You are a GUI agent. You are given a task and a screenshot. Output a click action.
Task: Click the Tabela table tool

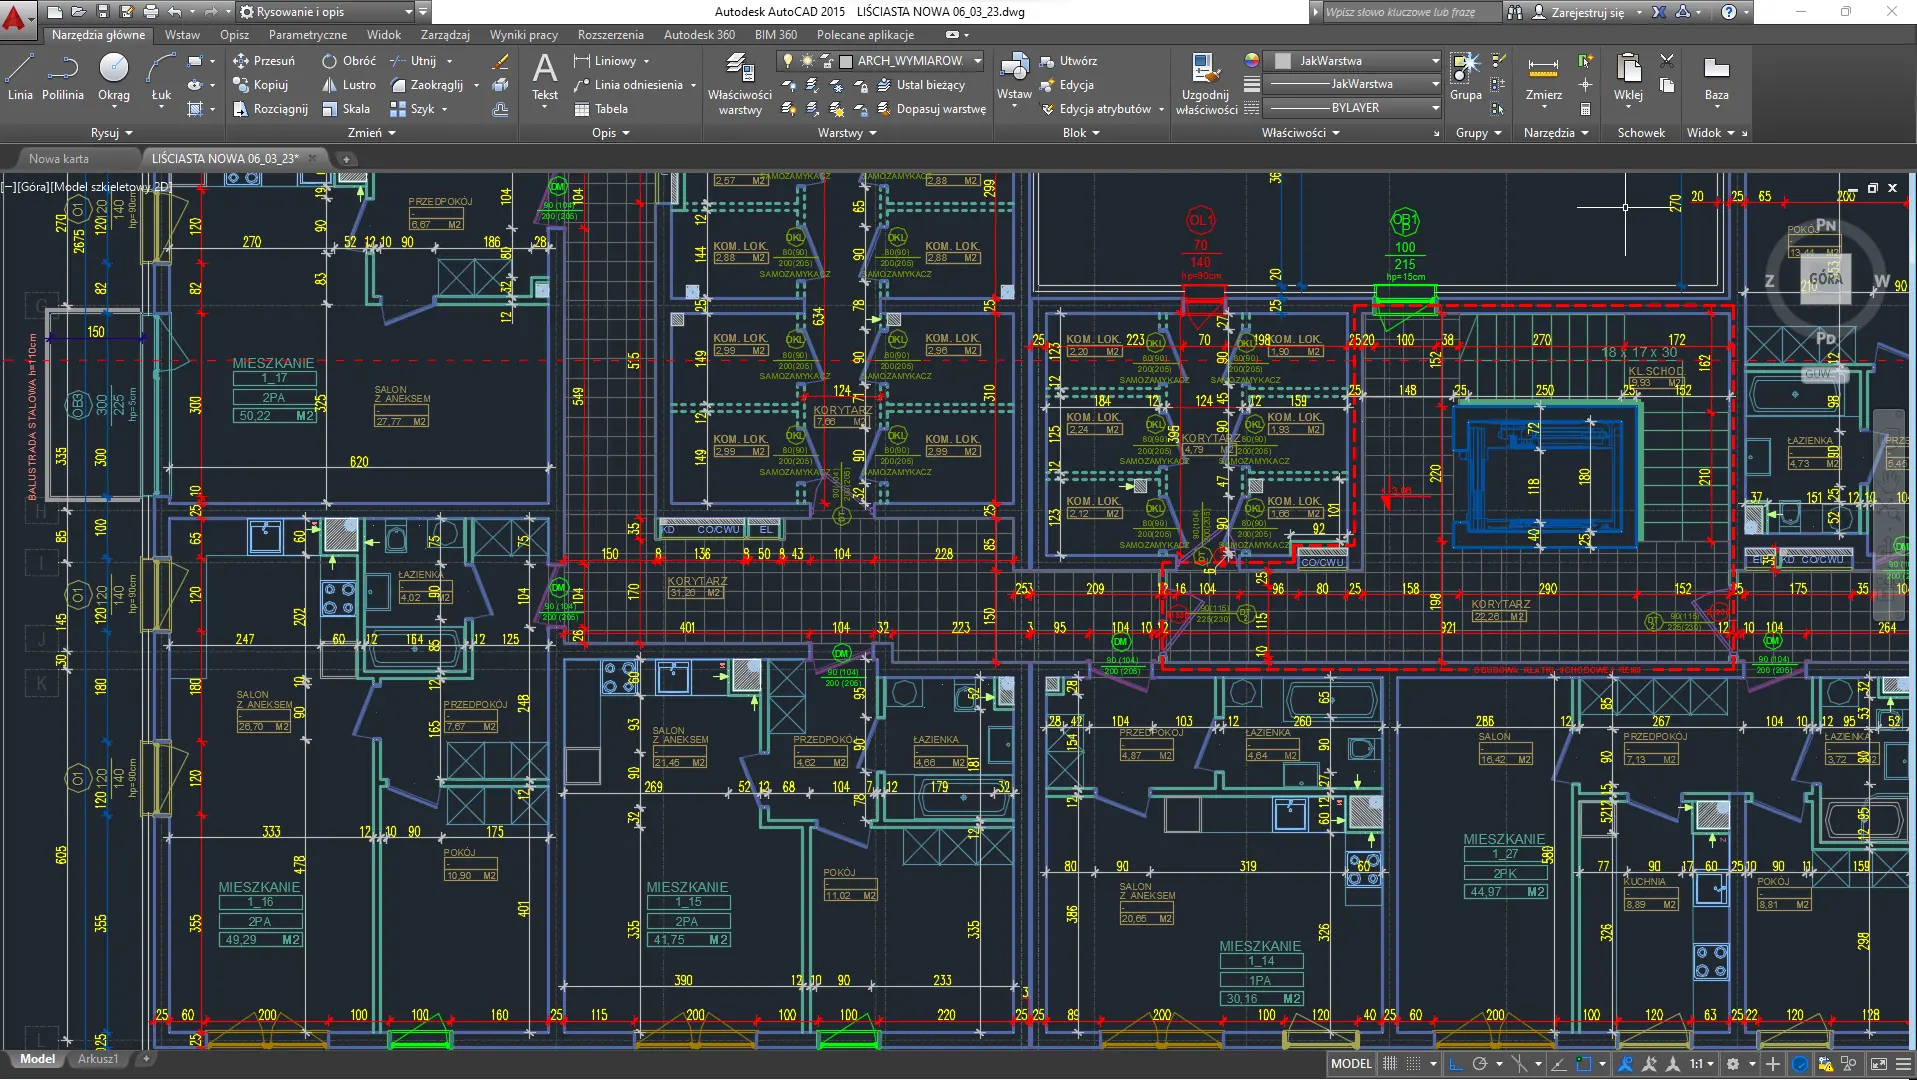coord(601,109)
